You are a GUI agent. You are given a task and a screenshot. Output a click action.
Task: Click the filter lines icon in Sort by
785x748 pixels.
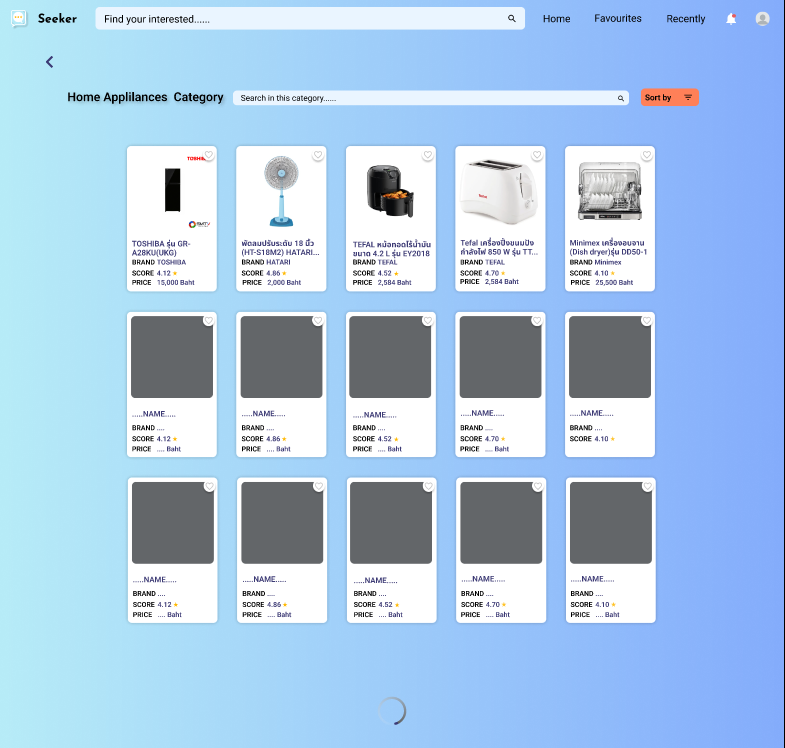pos(688,97)
